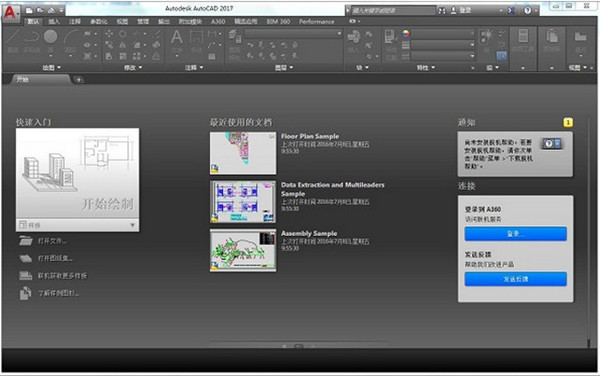Open the lineweight dropdown in Properties panel
Viewport: 600px width, 376px height.
point(443,45)
